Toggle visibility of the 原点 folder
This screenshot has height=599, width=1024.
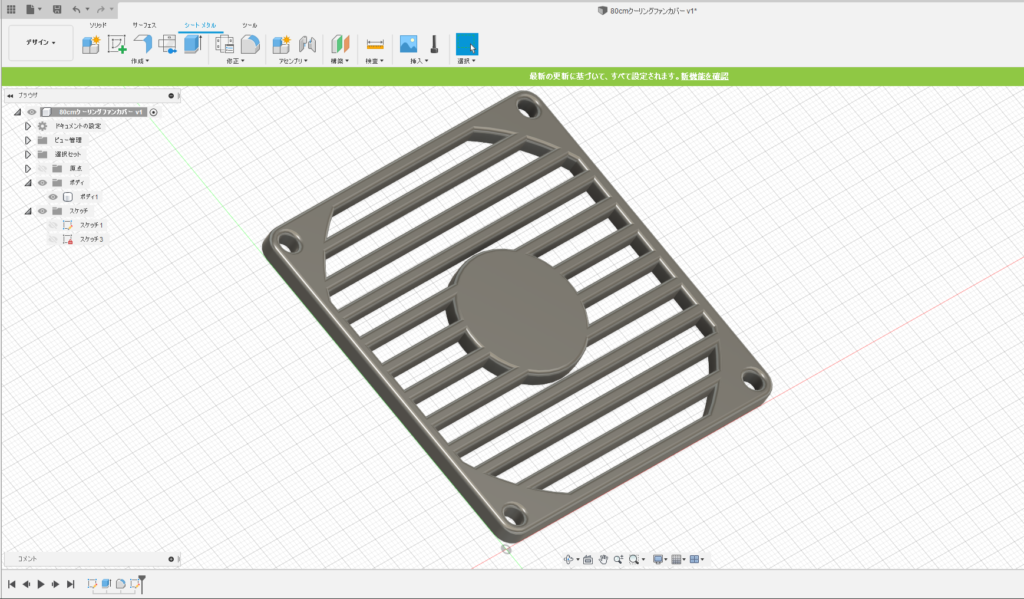42,169
